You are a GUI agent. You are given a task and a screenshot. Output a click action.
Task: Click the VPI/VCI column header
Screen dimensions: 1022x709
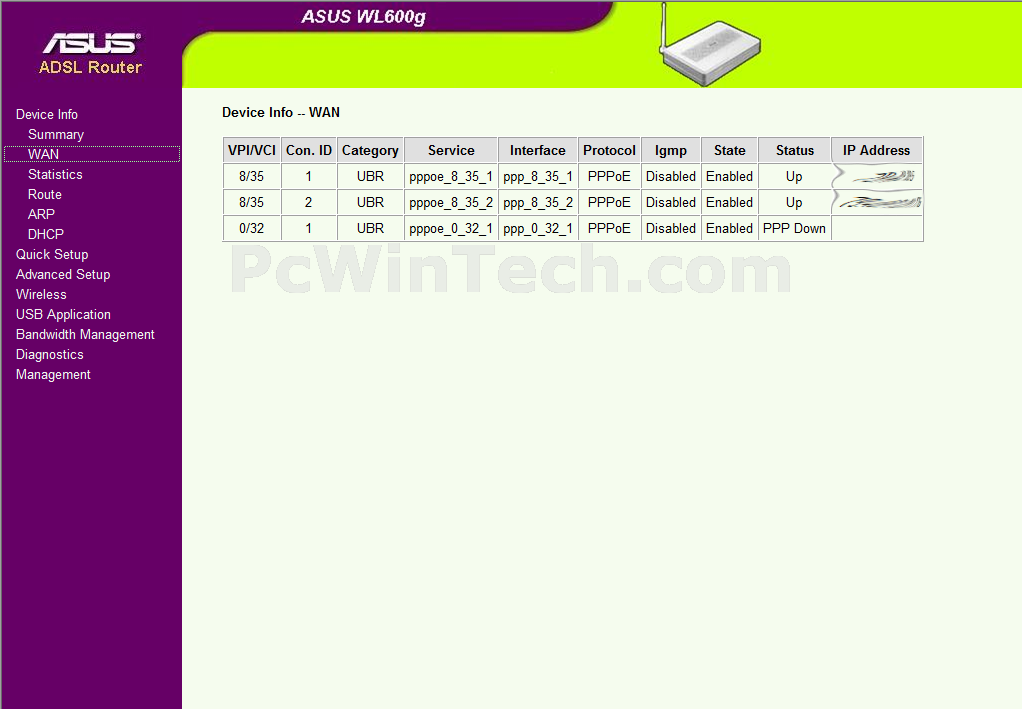252,151
